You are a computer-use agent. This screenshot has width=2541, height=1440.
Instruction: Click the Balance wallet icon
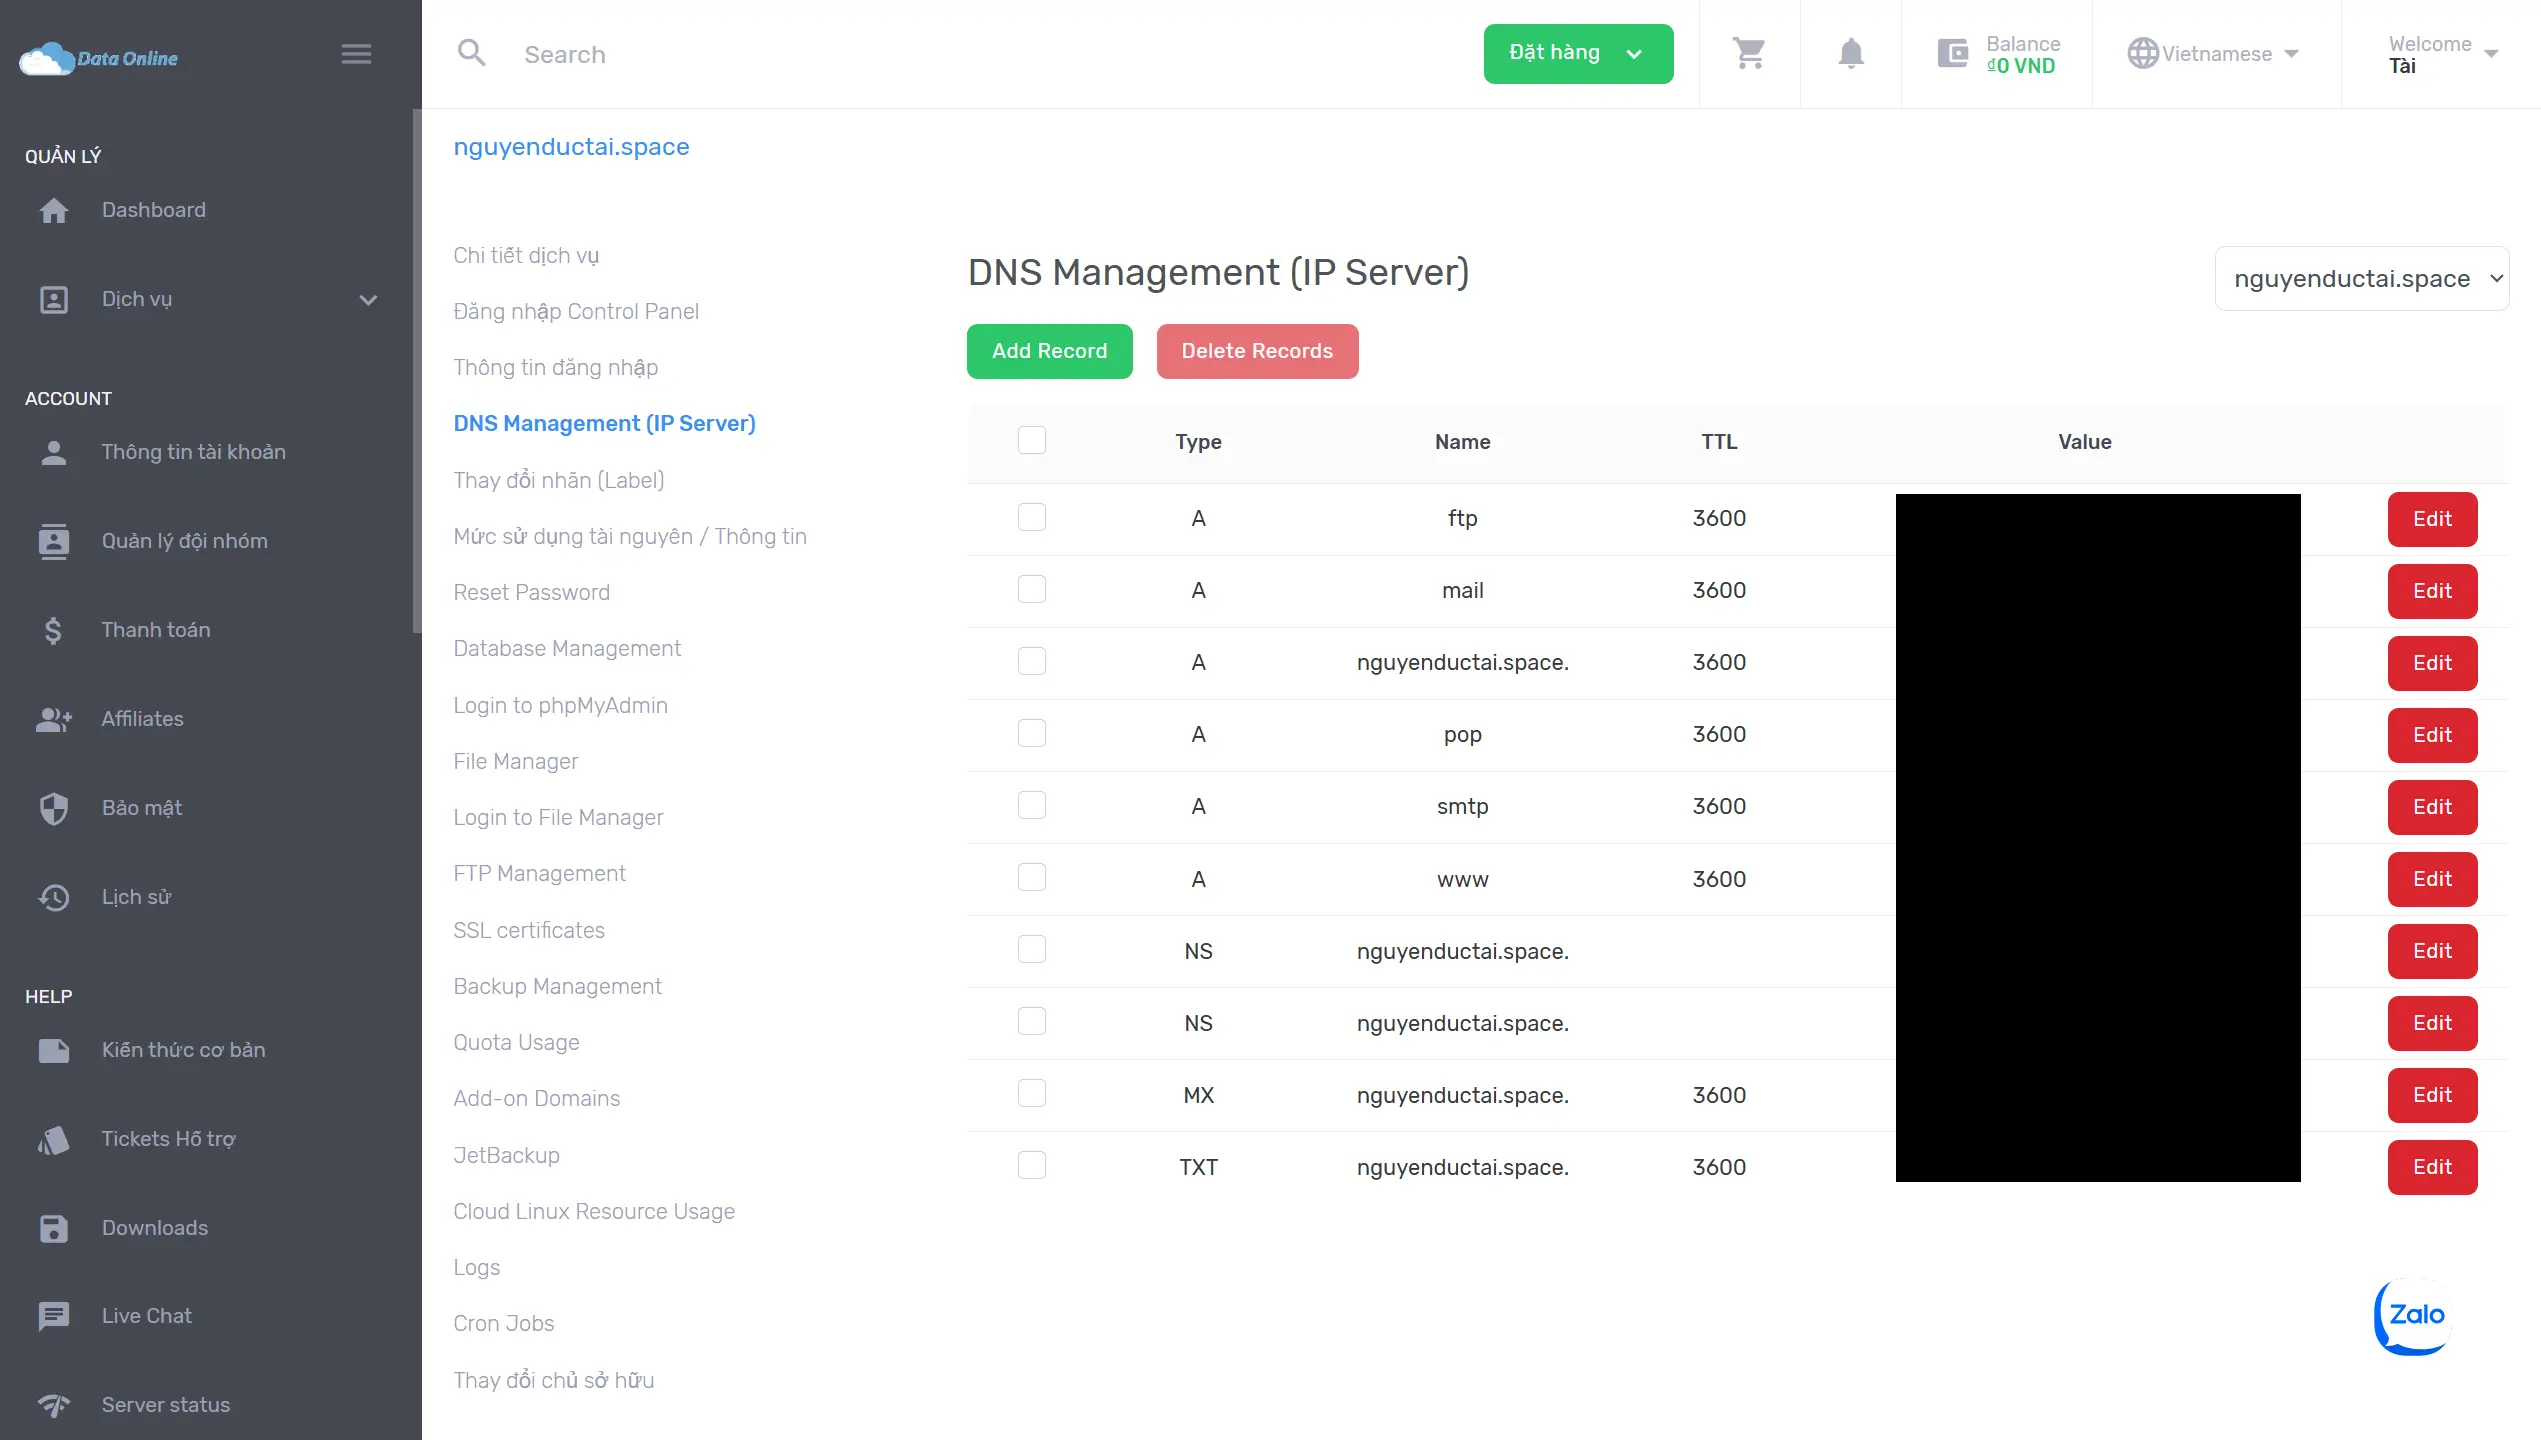(x=1953, y=54)
